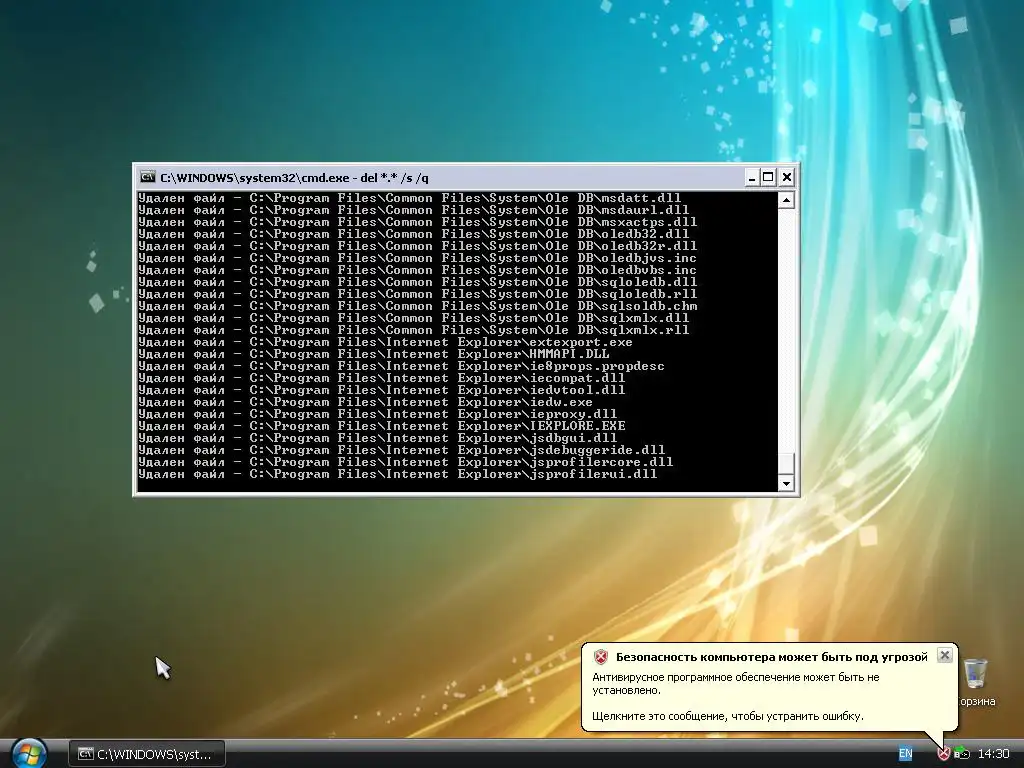
Task: Click the console line ending ieproxy.dll
Action: pos(377,414)
